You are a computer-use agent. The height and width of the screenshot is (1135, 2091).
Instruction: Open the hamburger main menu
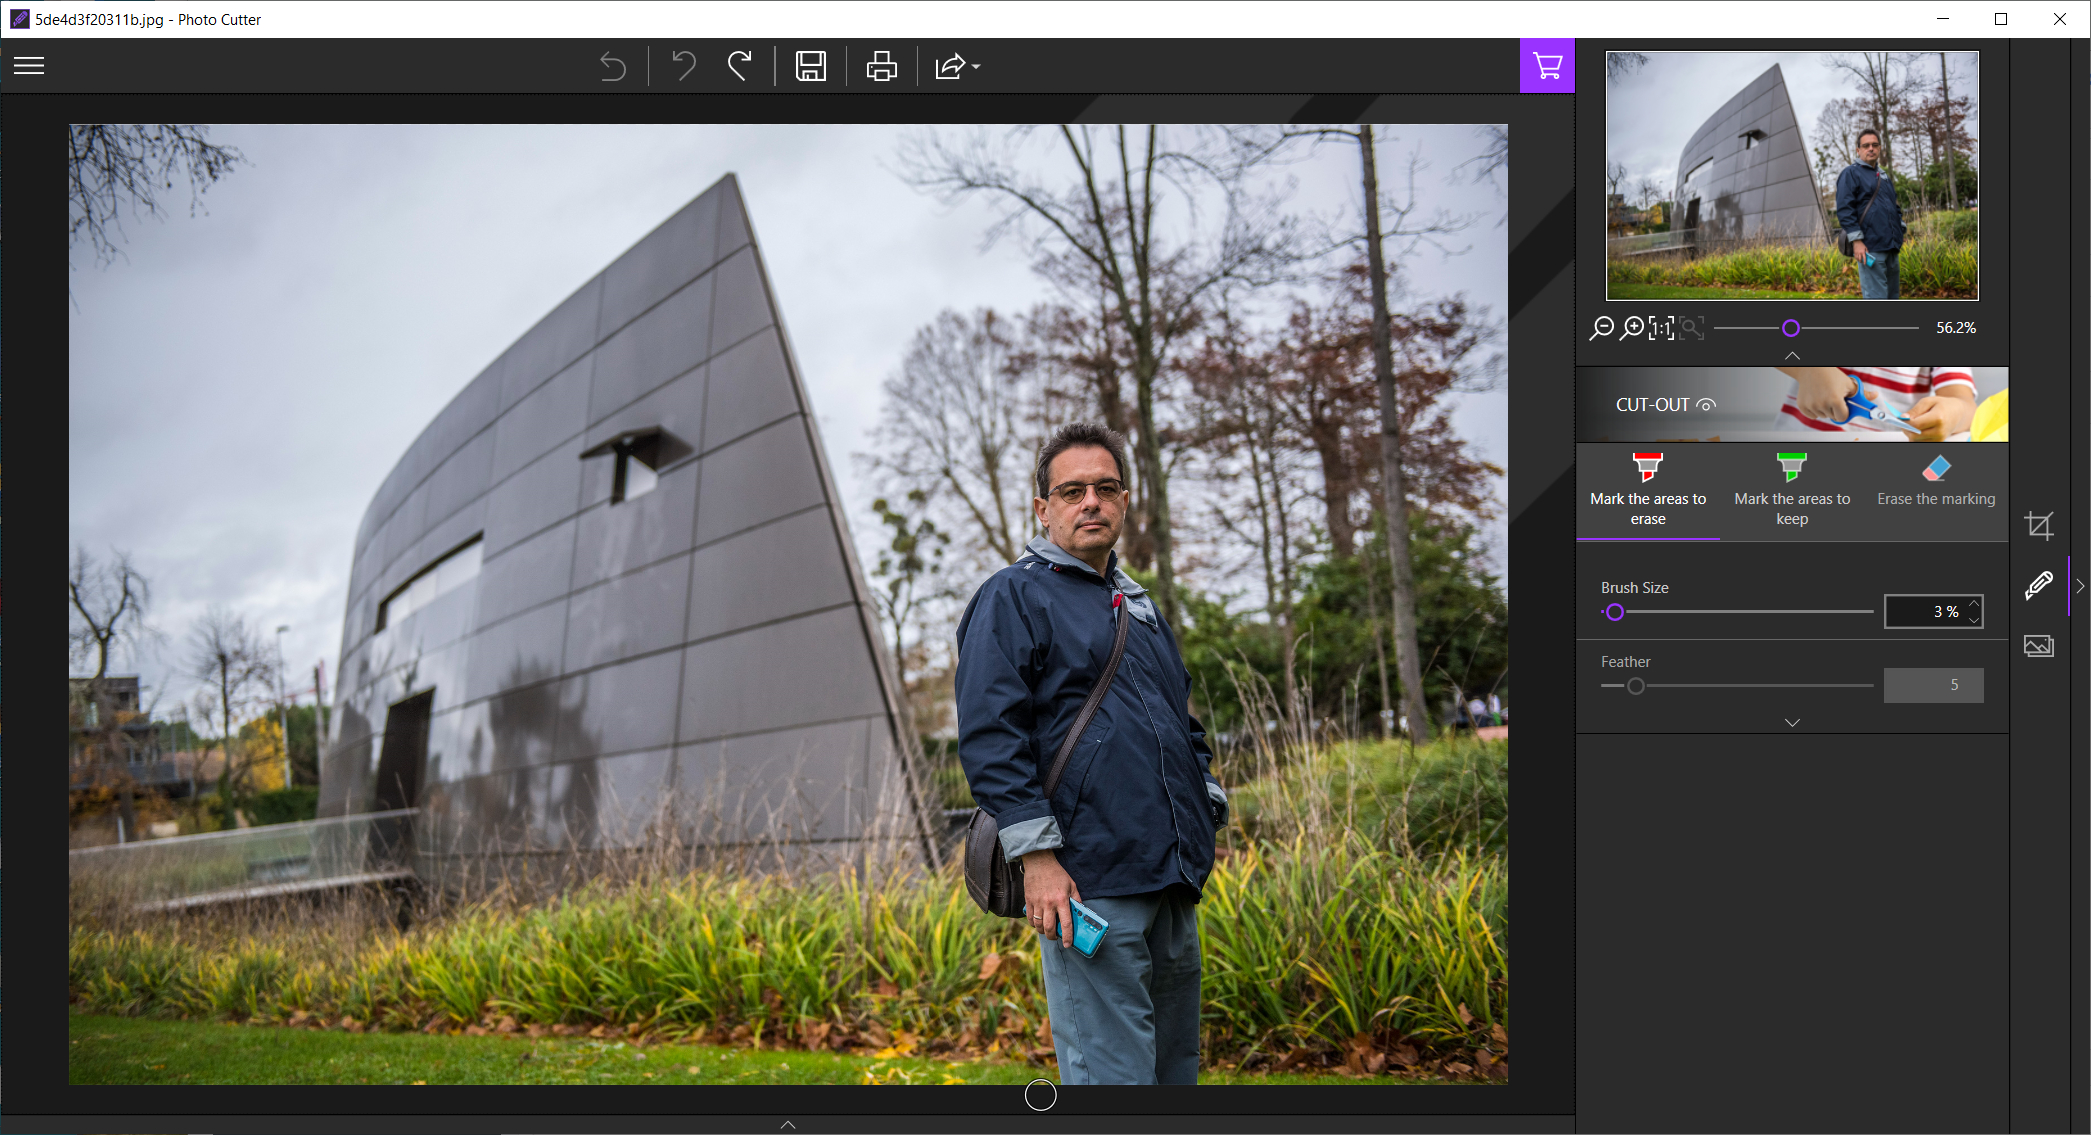point(29,66)
